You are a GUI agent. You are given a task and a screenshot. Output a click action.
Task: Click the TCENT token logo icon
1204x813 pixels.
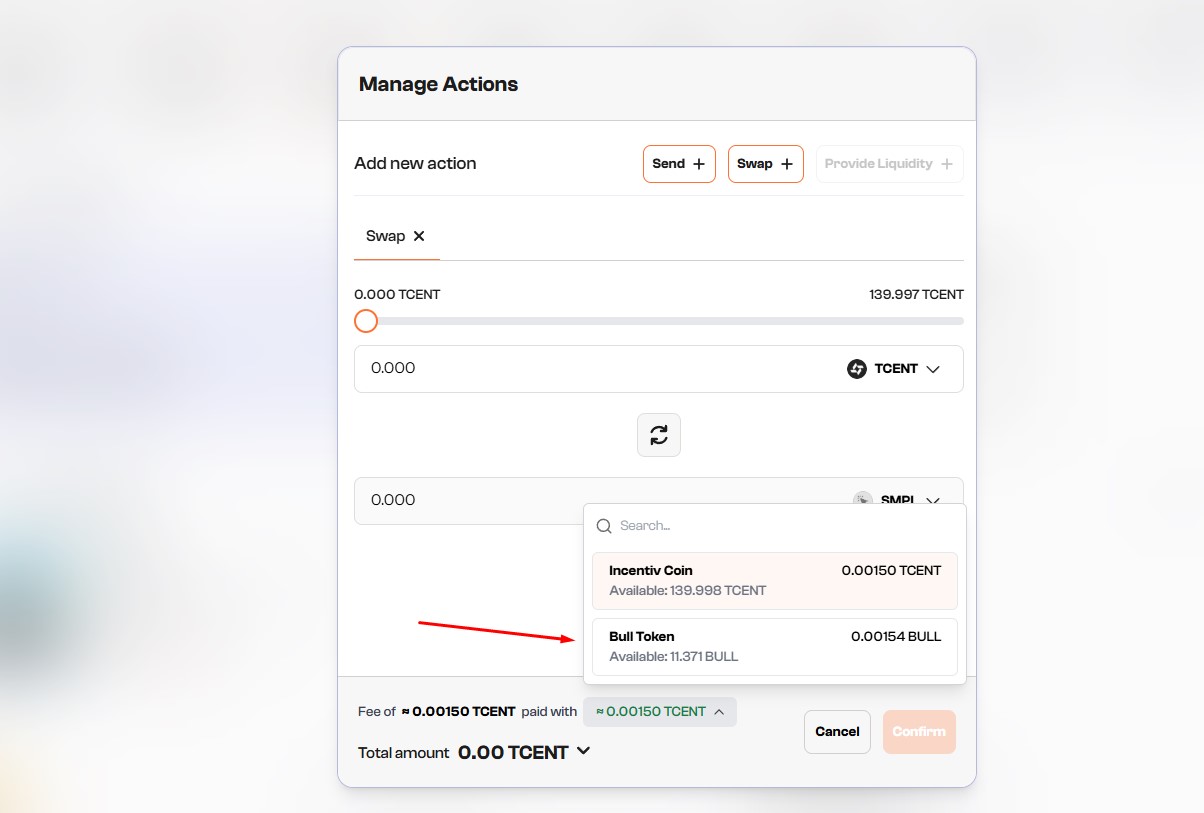tap(856, 369)
